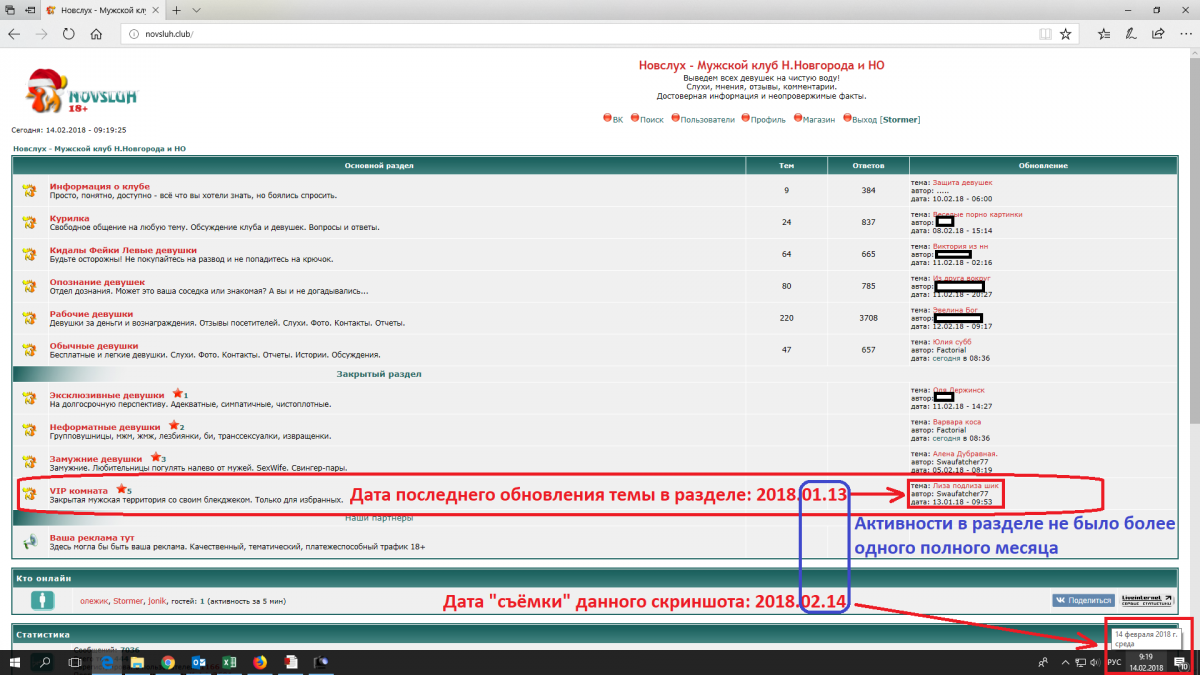
Task: Open the Edge Share icon
Action: (1156, 33)
